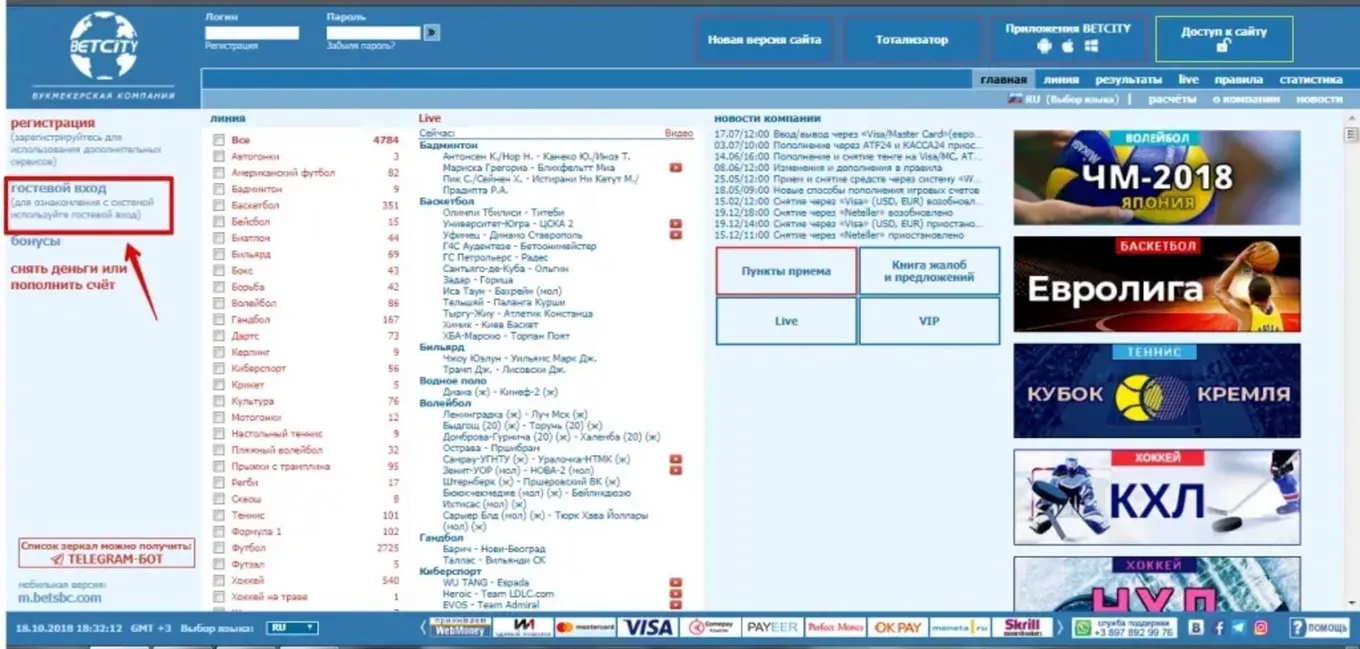This screenshot has width=1360, height=649.
Task: Open the Telegram social icon
Action: [x=1239, y=628]
